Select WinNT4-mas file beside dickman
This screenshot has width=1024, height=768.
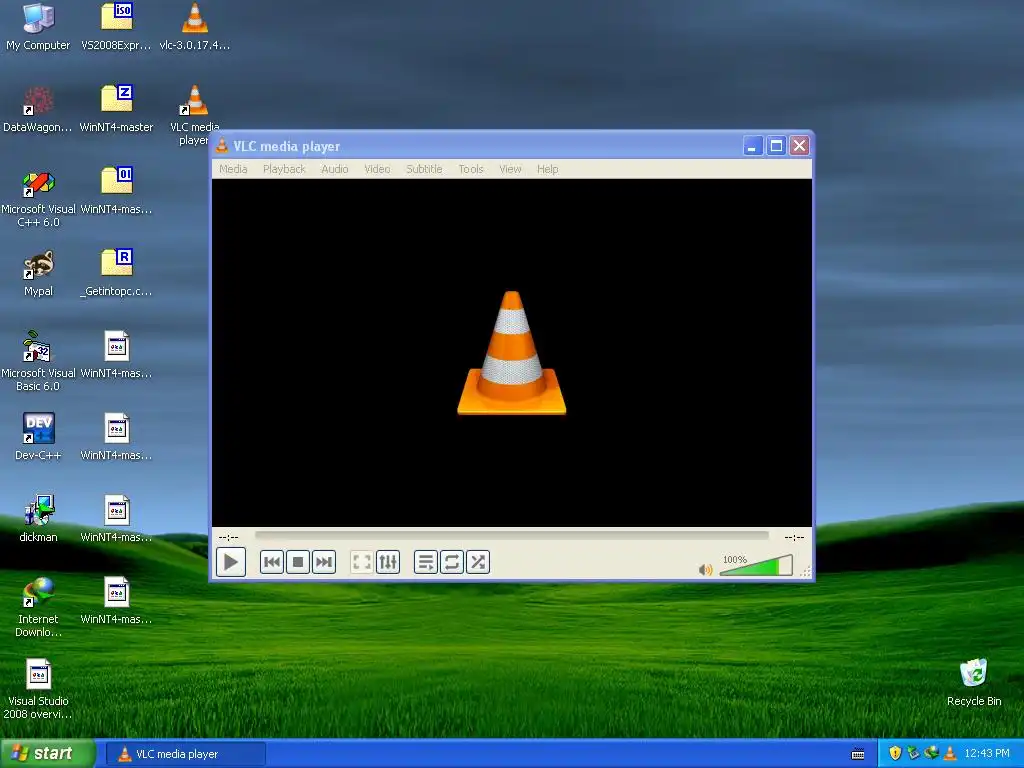coord(116,519)
